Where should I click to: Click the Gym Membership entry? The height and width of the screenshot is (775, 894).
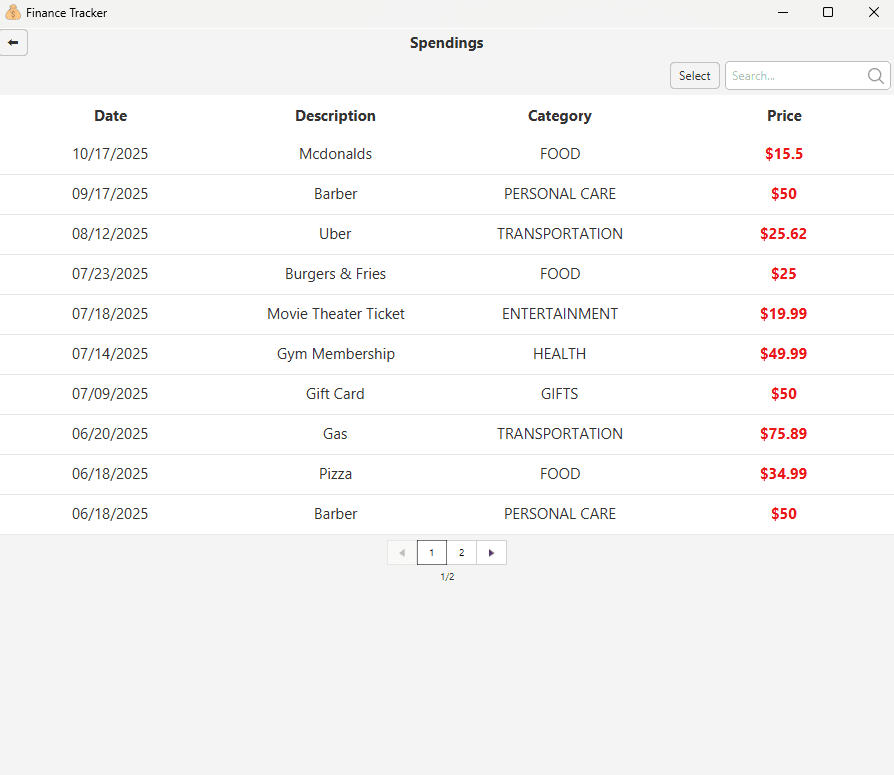[x=335, y=354]
